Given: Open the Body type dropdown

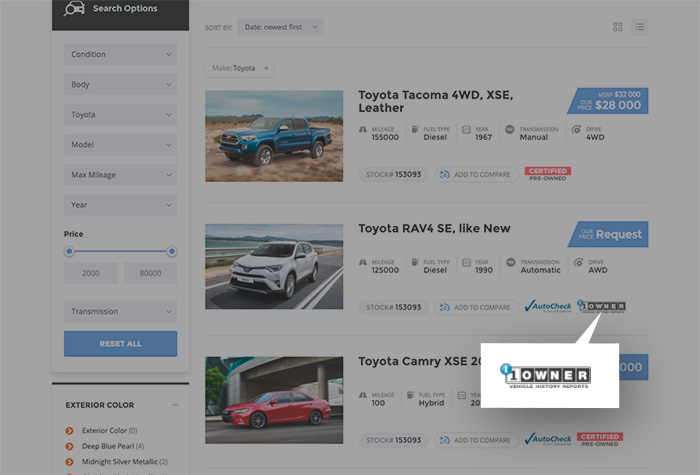Looking at the screenshot, I should tap(120, 85).
